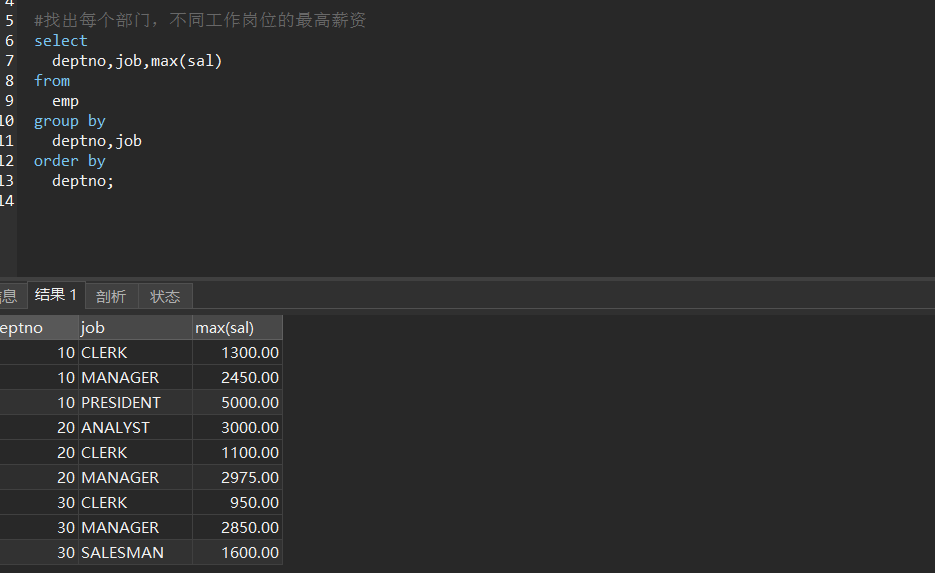The height and width of the screenshot is (573, 935).
Task: Switch to the 剖析 tab
Action: pos(112,296)
